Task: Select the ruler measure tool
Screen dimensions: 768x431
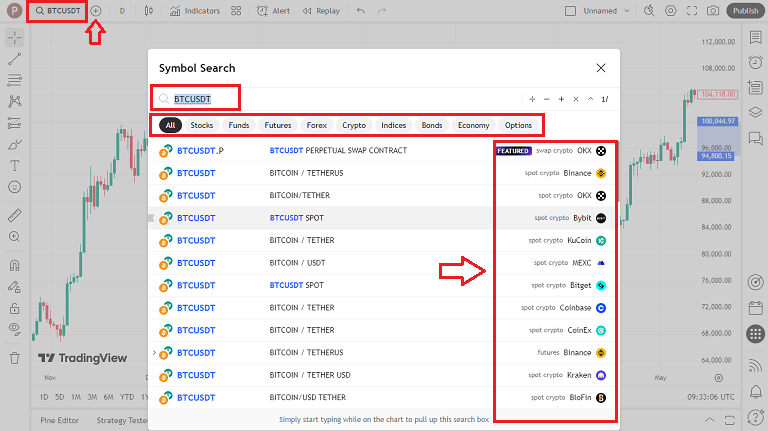Action: tap(15, 215)
